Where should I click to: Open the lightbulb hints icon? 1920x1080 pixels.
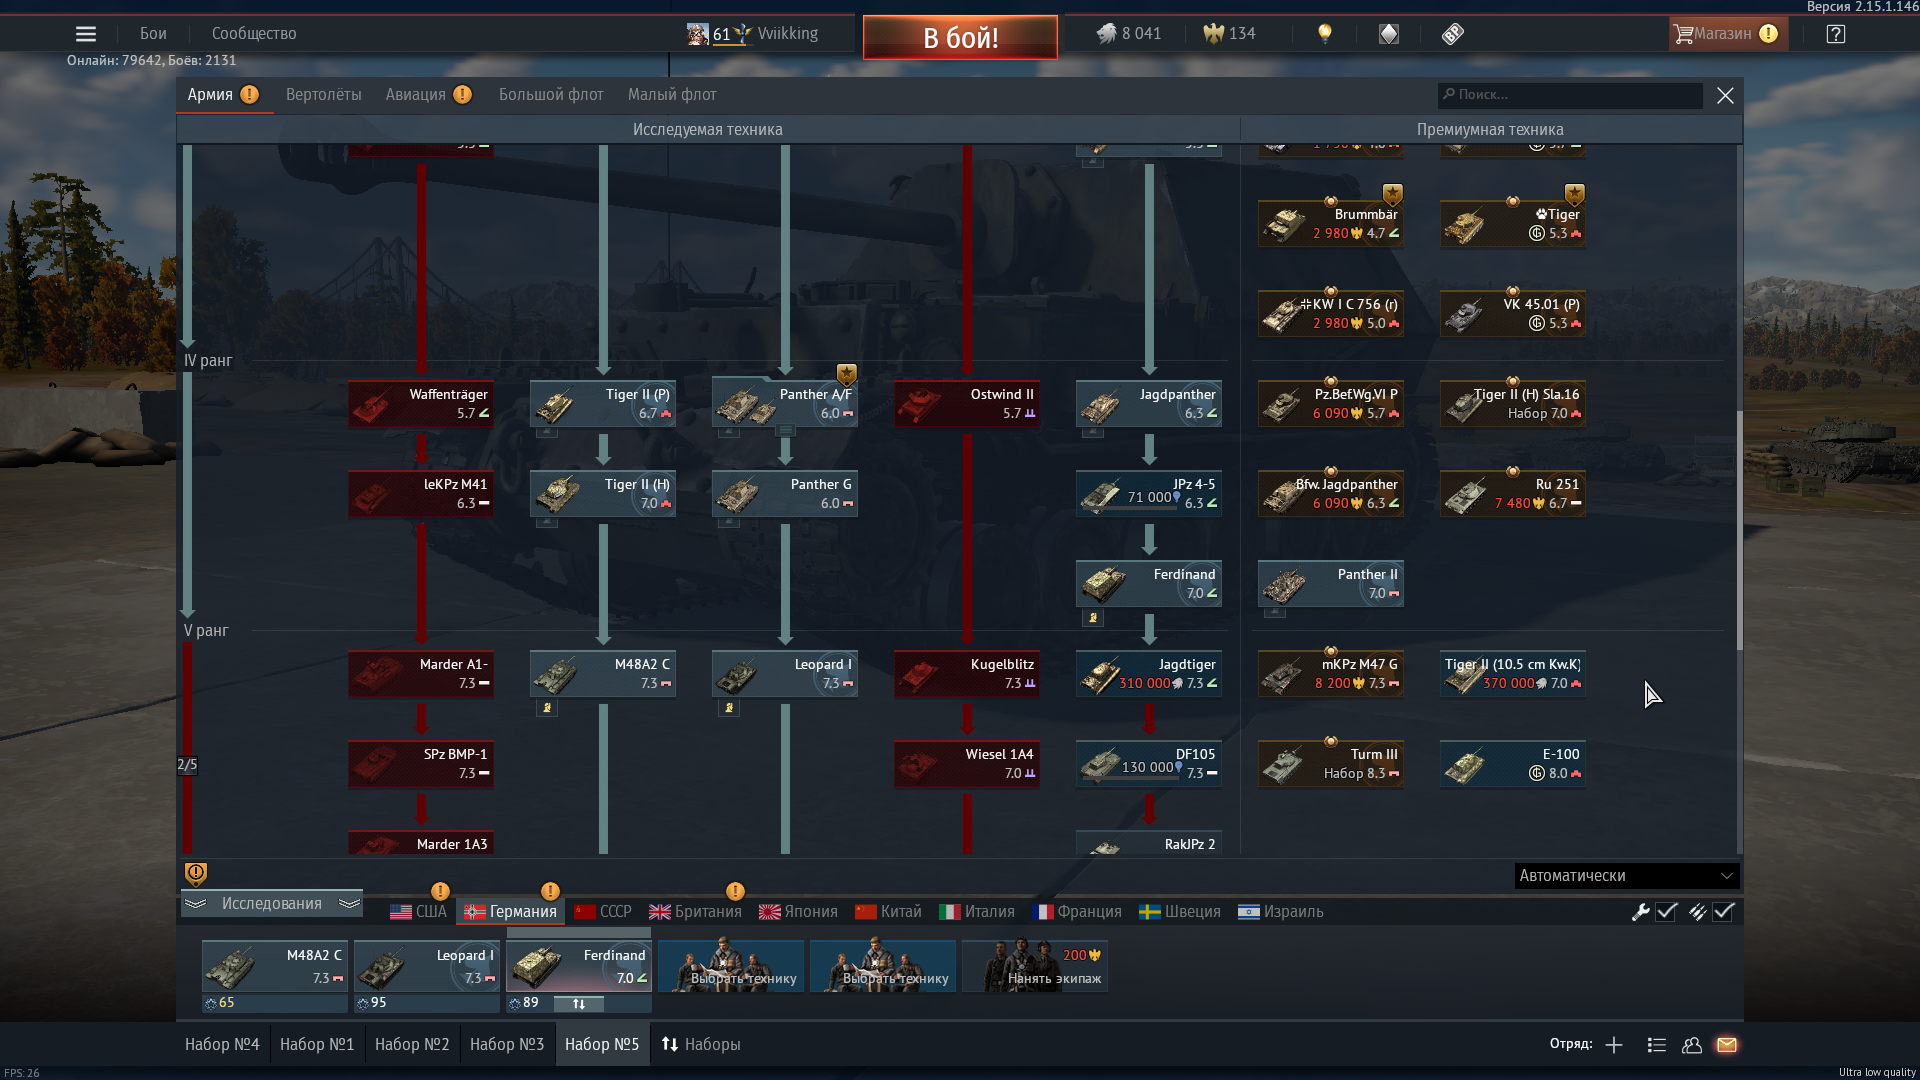[x=1325, y=34]
